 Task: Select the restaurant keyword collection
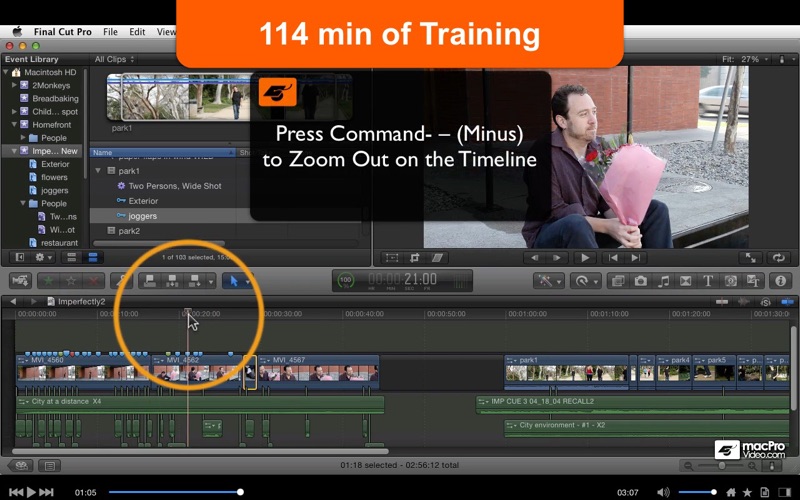point(54,242)
